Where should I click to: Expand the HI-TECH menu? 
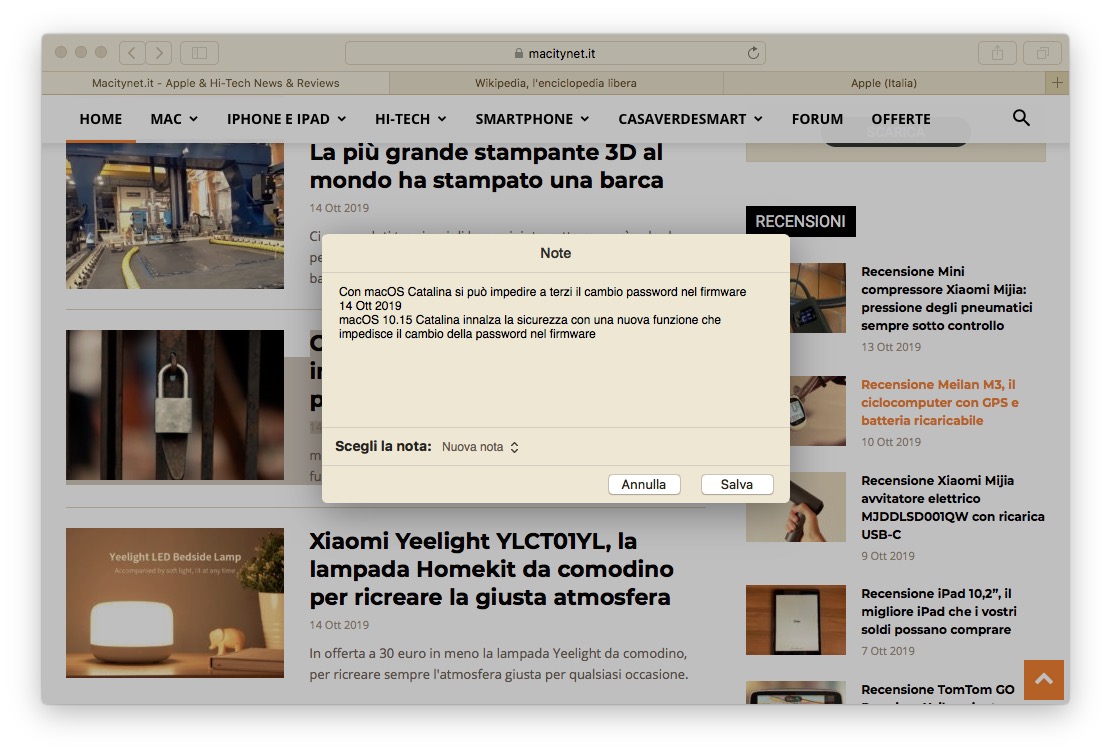pos(410,119)
